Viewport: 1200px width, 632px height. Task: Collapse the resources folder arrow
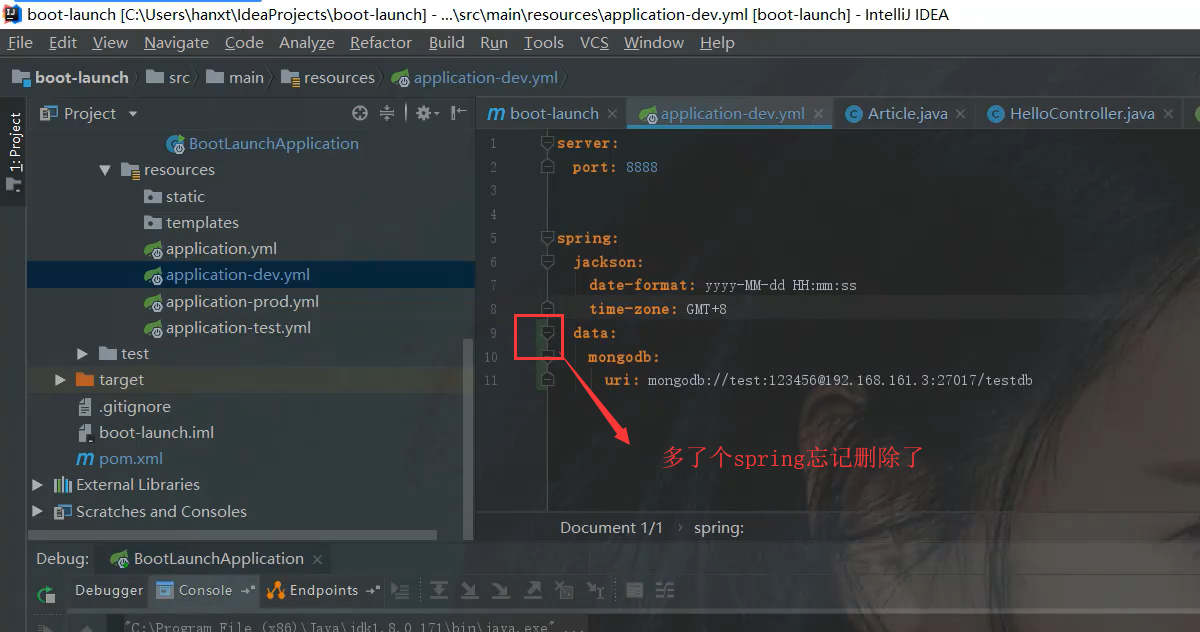tap(105, 170)
